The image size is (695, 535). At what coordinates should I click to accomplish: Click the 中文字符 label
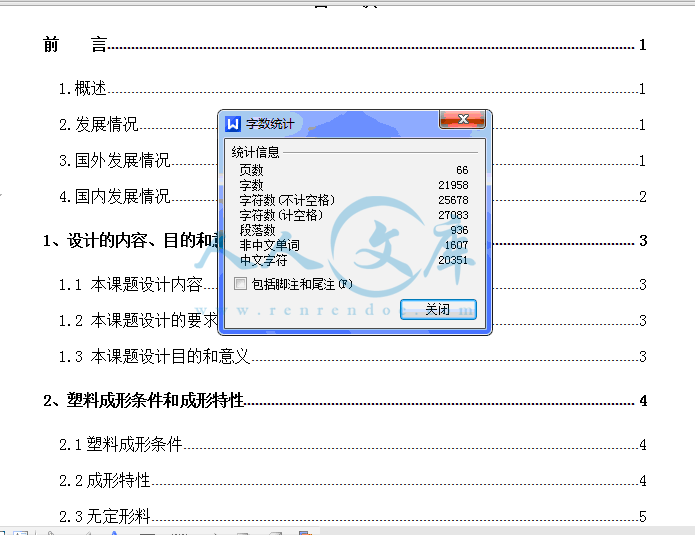click(x=263, y=260)
